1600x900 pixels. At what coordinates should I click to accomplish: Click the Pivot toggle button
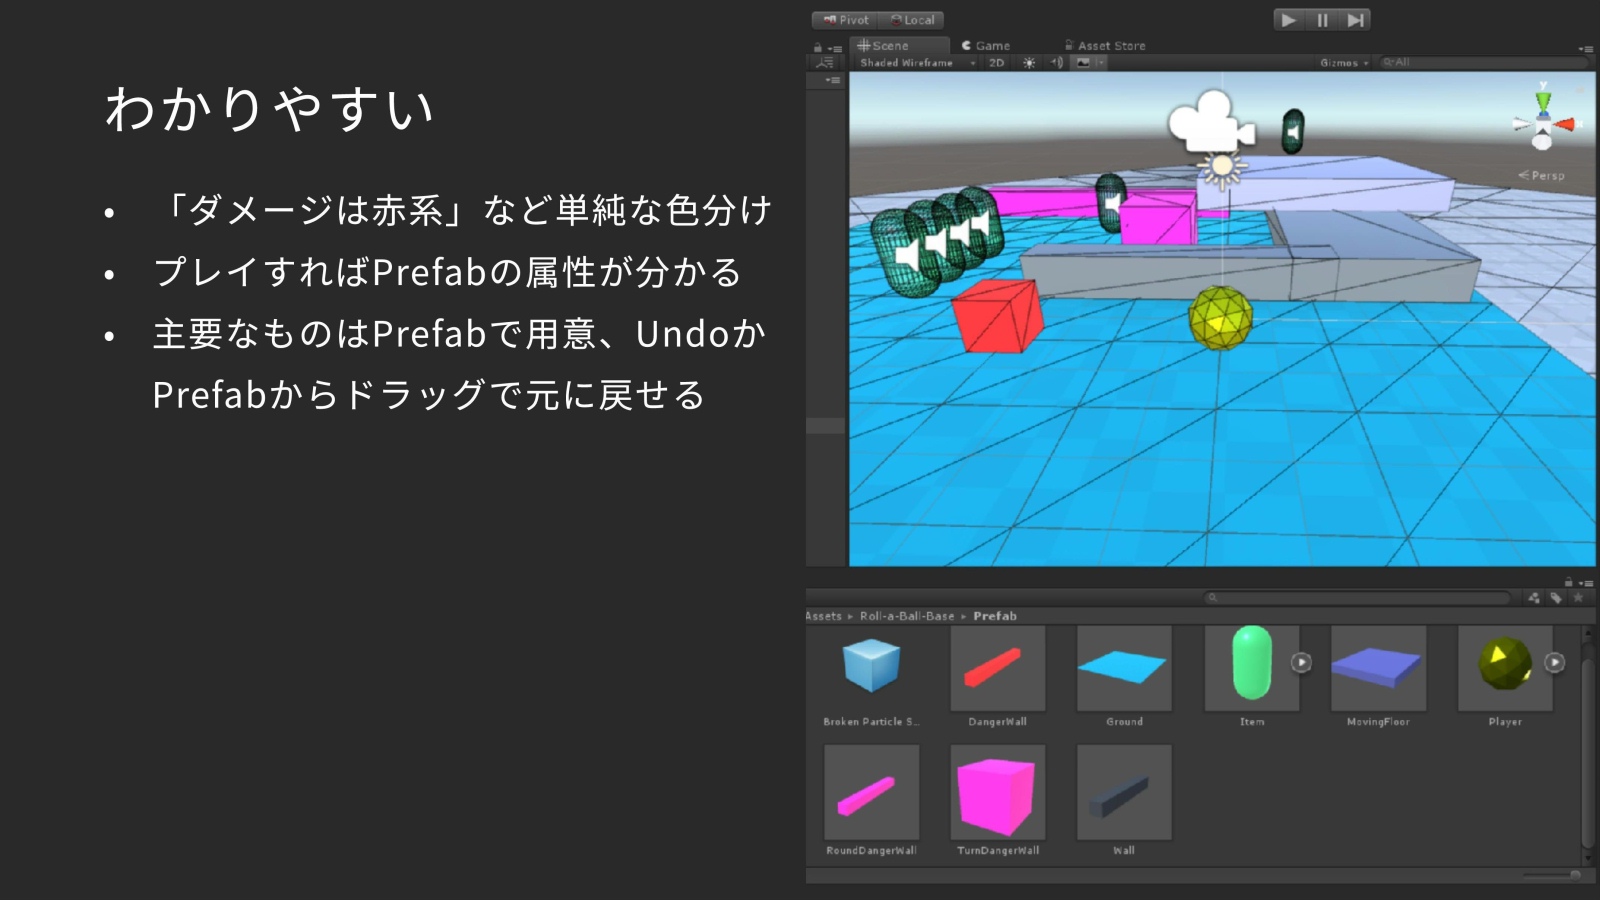coord(845,20)
